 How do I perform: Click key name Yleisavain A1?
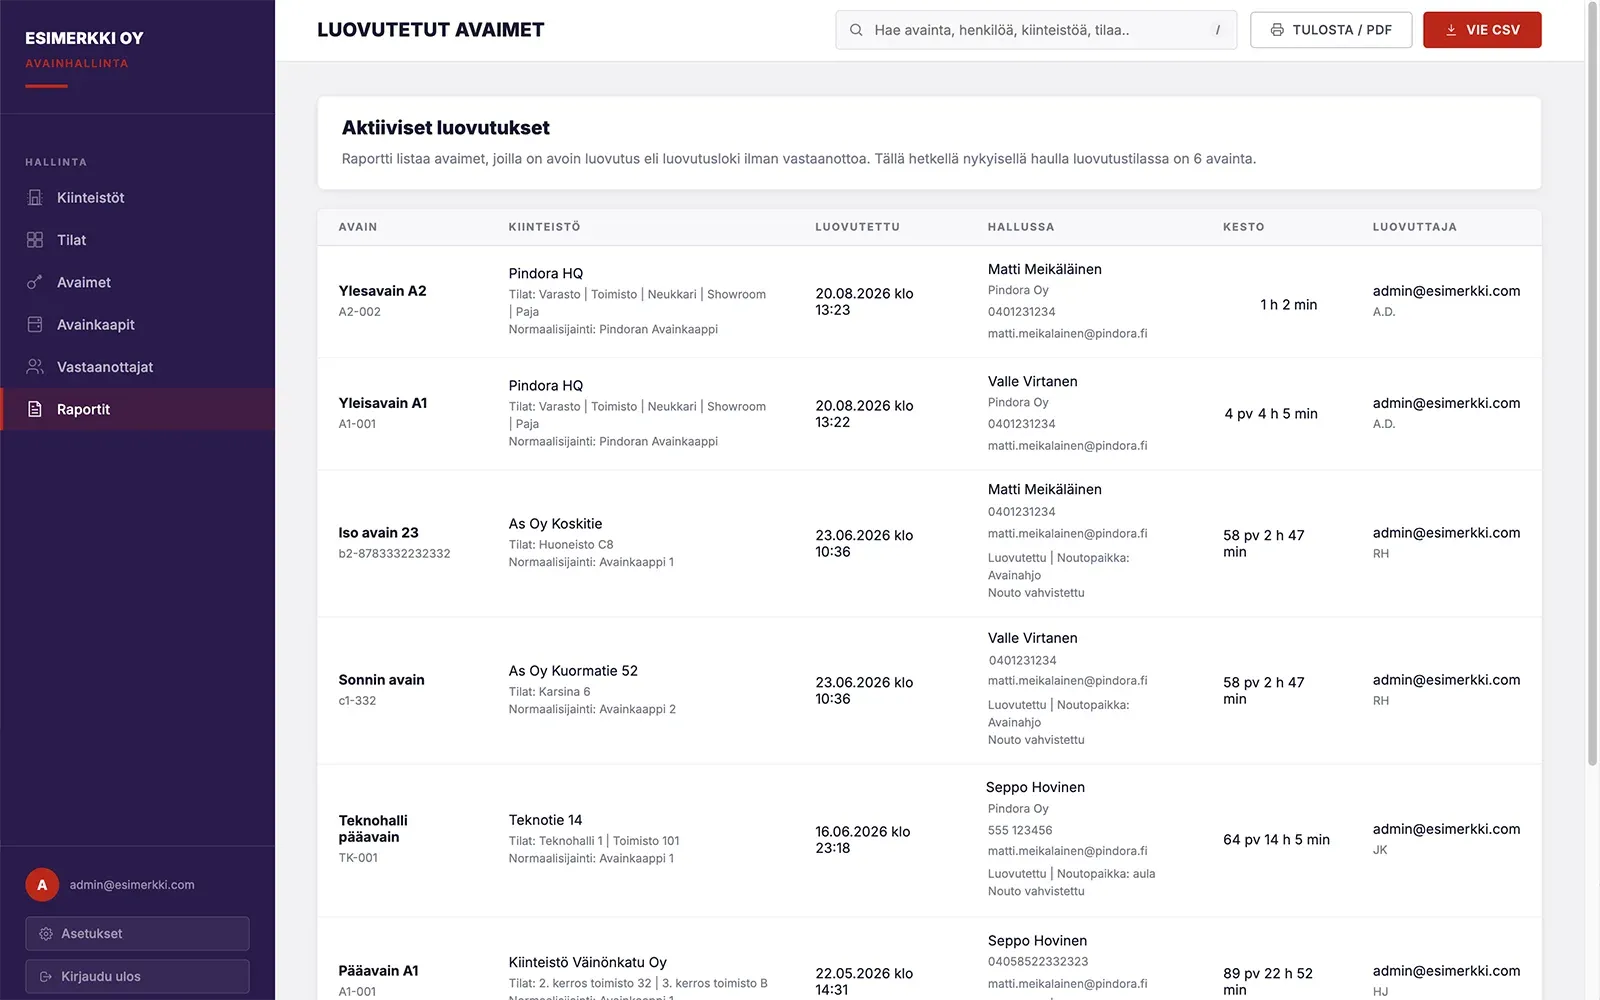coord(382,403)
